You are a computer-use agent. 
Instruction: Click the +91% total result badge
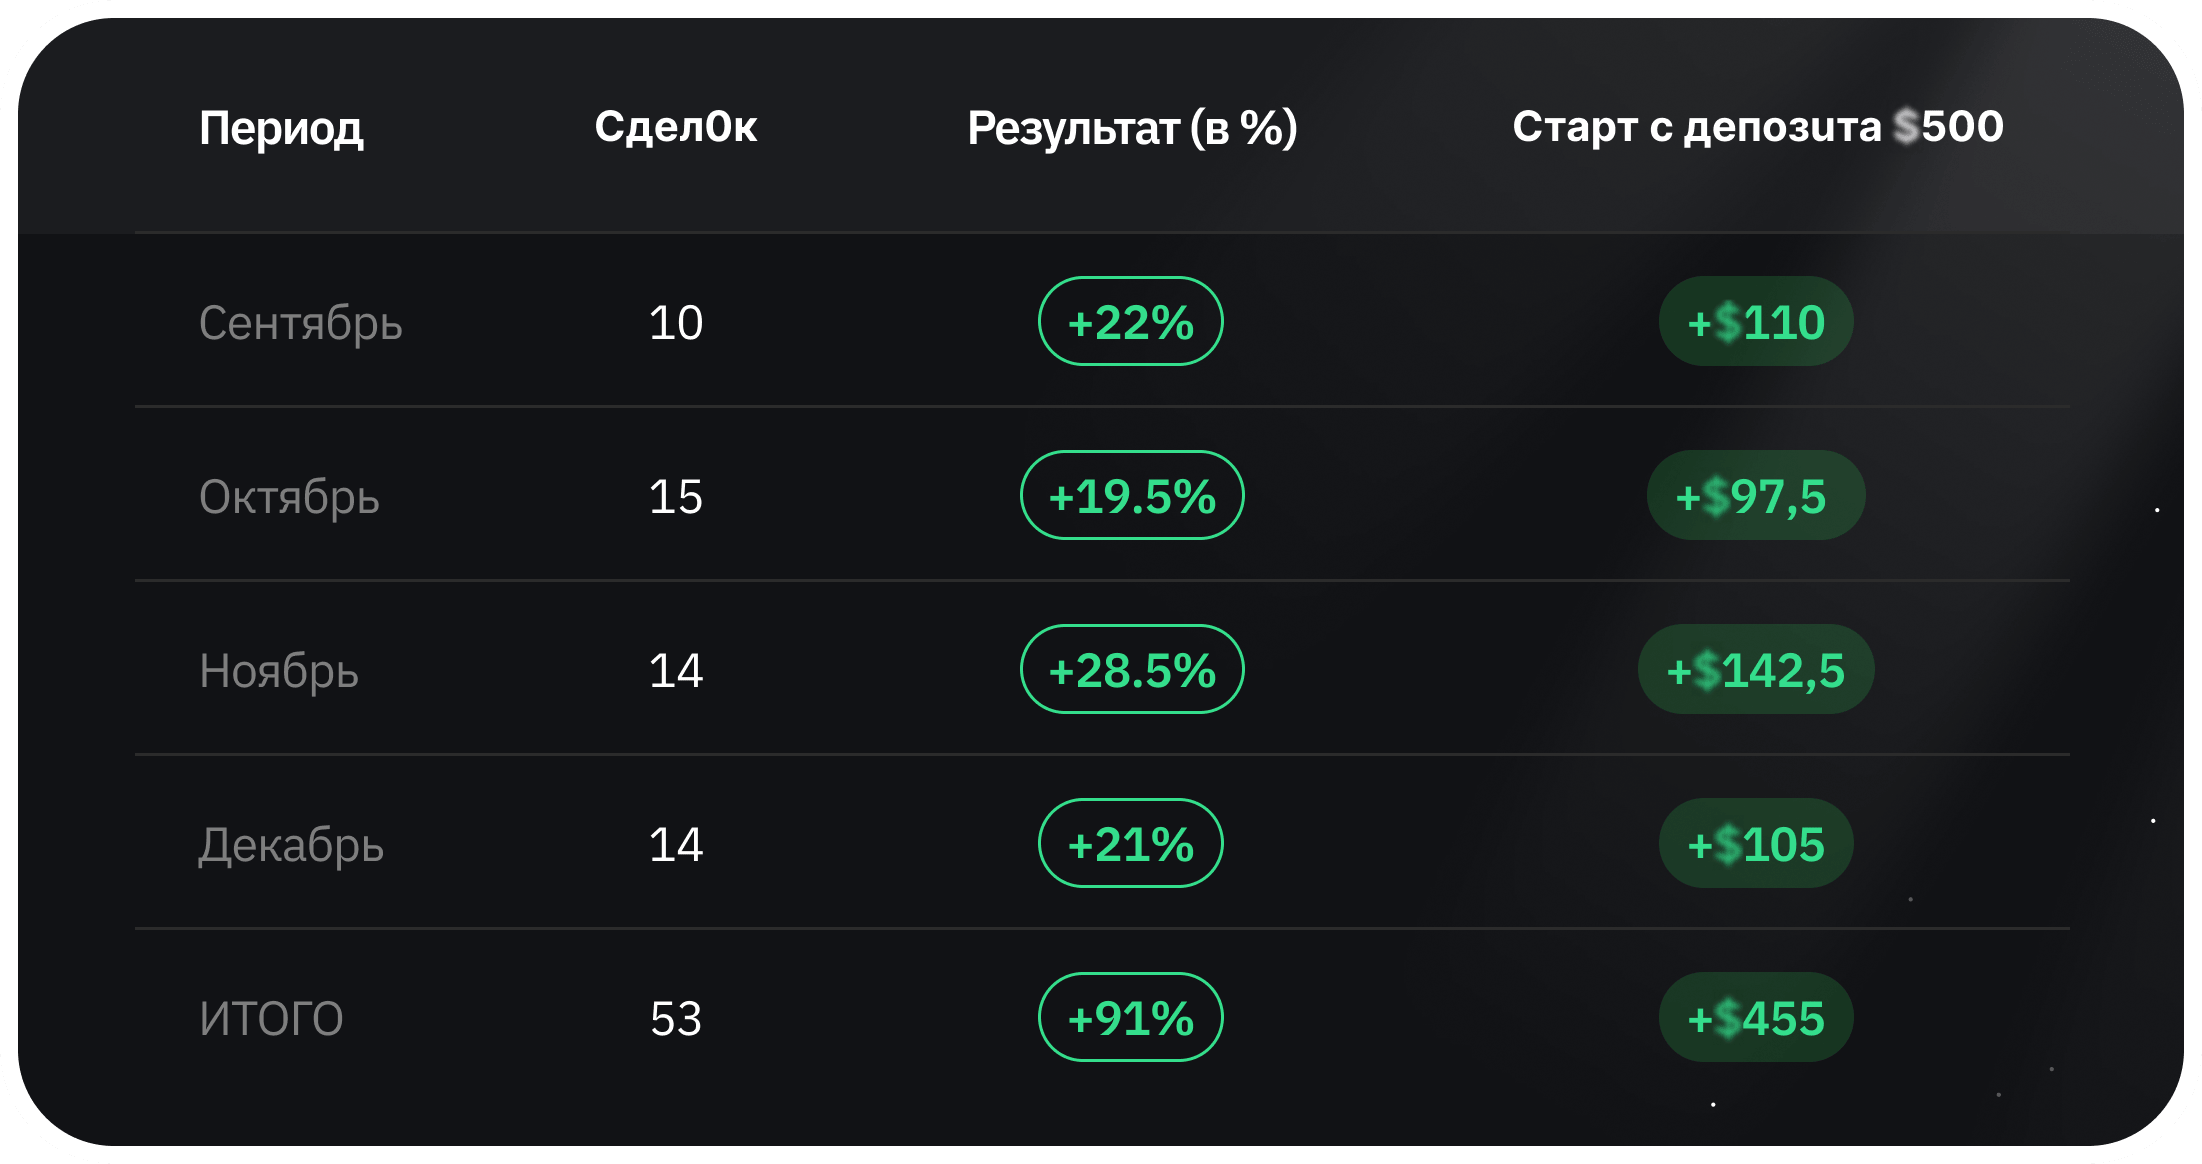1131,1018
